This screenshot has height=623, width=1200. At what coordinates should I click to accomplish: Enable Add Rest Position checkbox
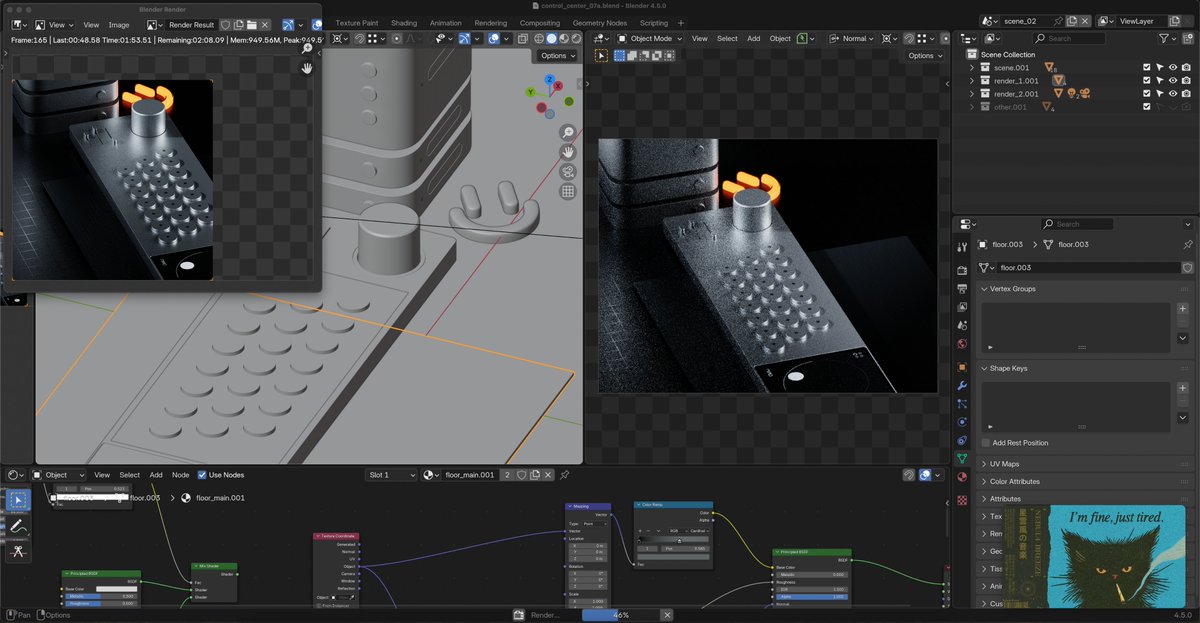tap(986, 443)
